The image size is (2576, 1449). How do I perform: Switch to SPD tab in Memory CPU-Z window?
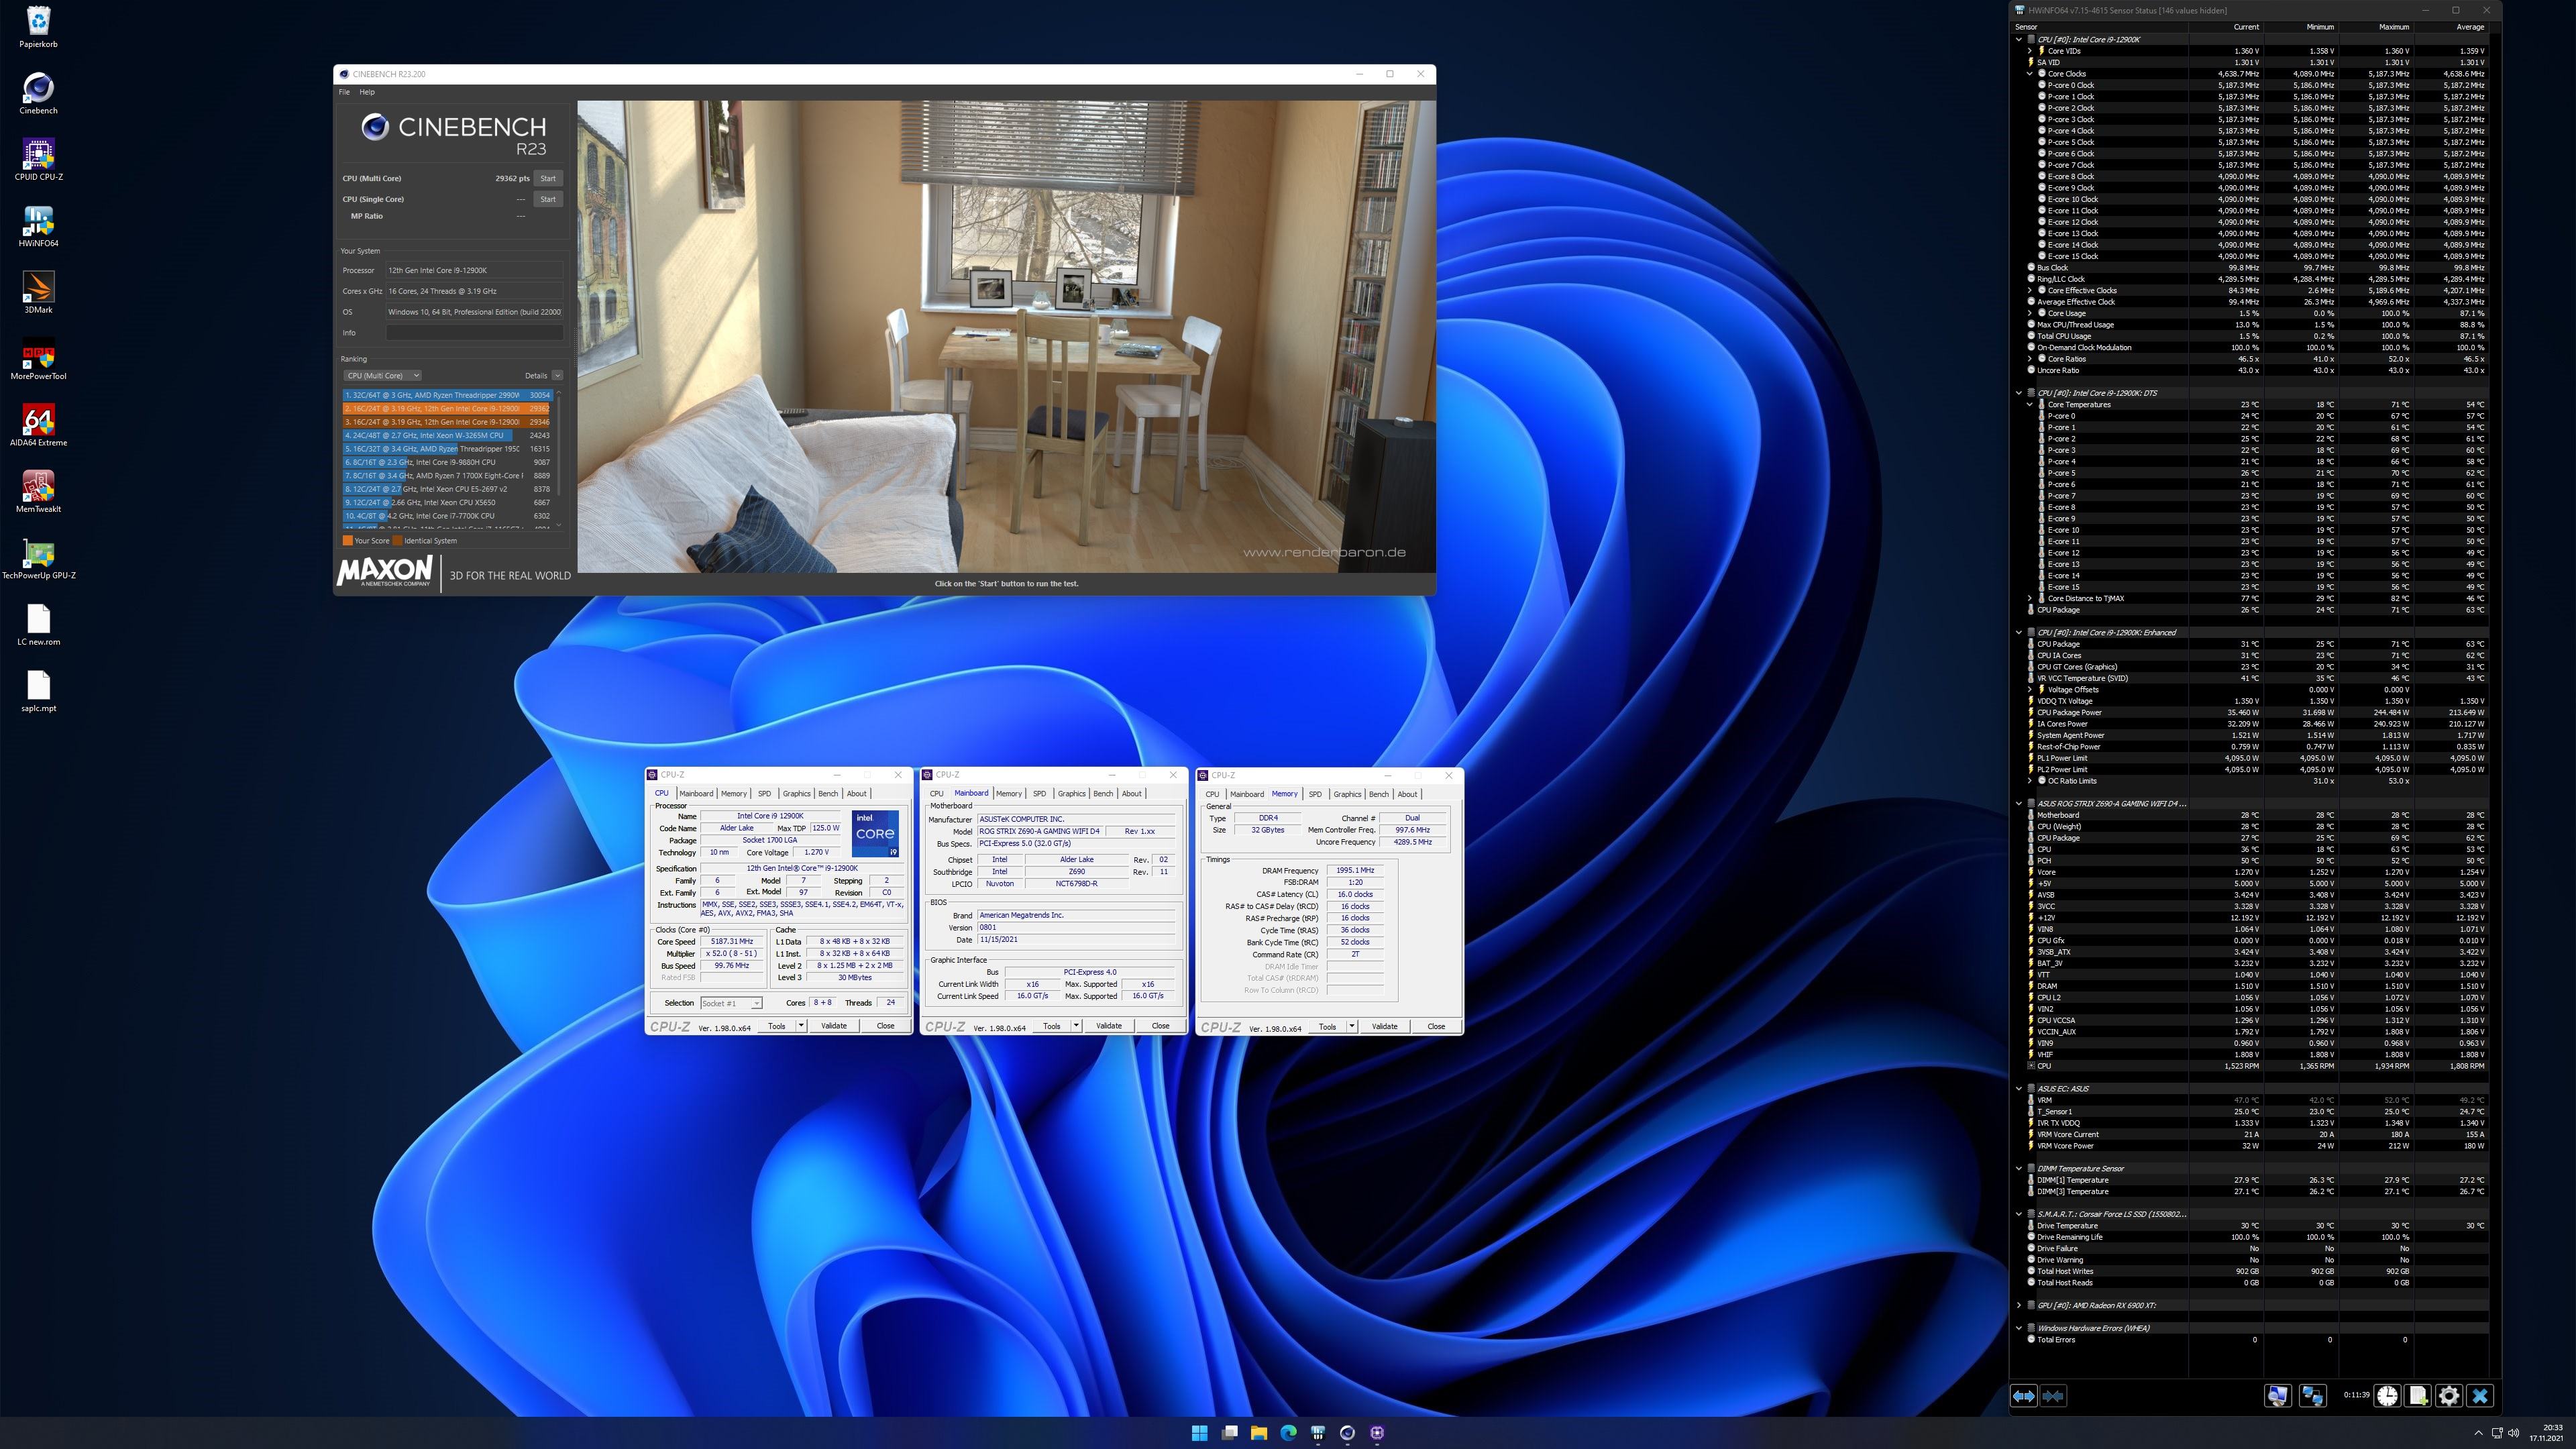pos(1315,794)
